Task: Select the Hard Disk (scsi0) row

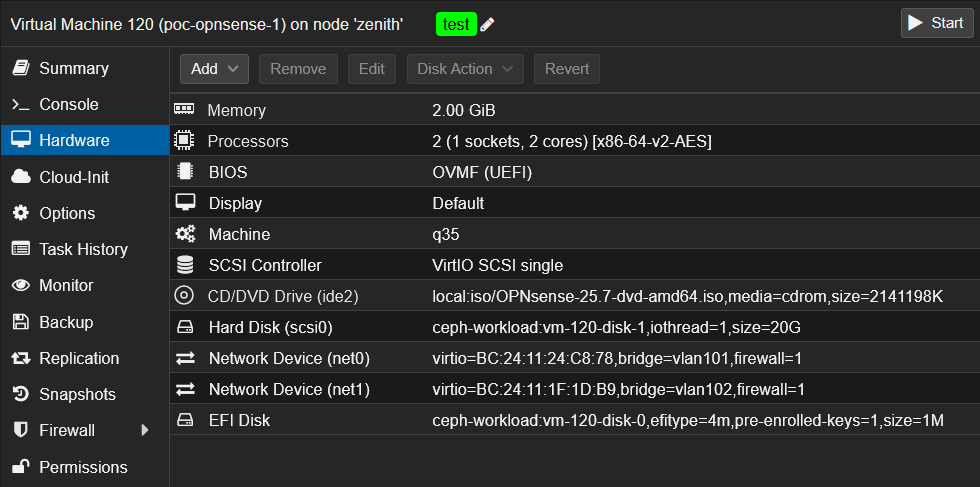Action: pos(573,327)
